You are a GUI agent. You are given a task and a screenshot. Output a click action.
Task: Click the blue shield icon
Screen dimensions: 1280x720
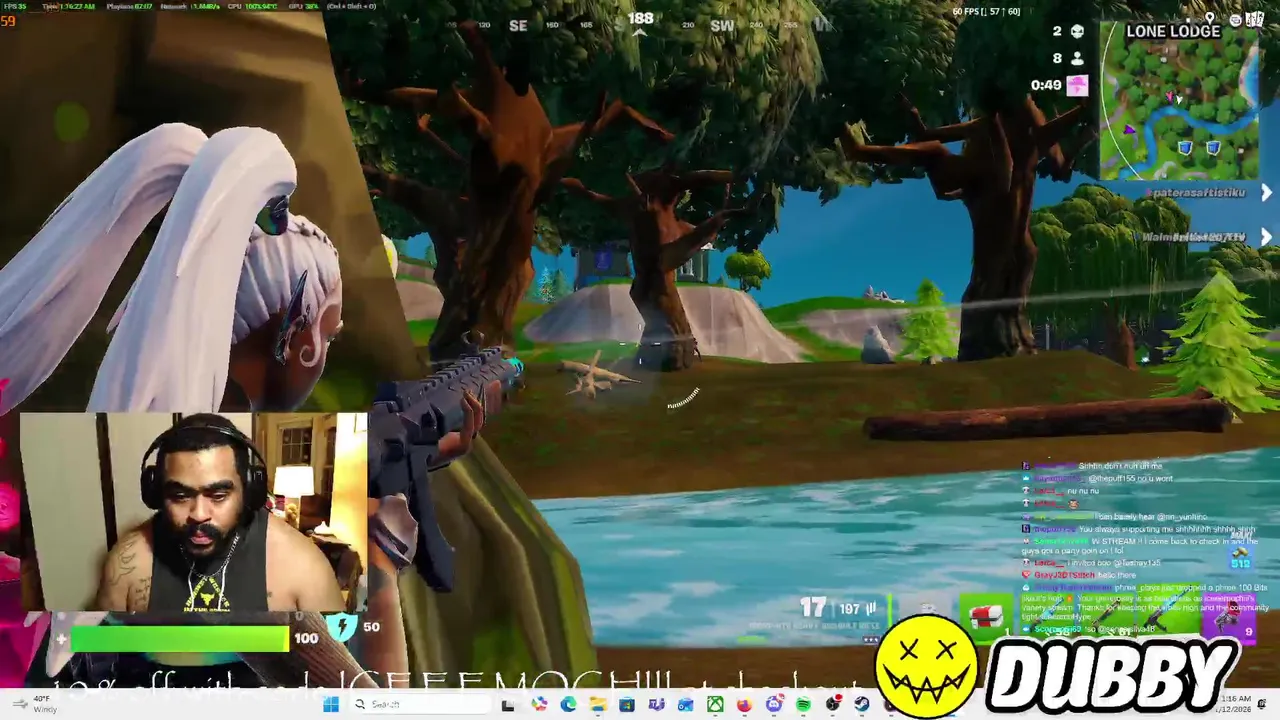coord(341,627)
